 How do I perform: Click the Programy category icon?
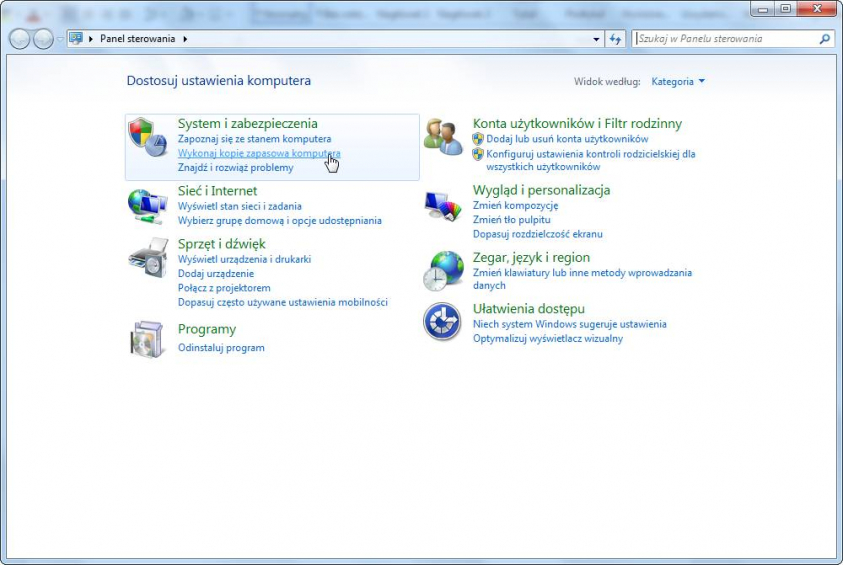point(148,339)
